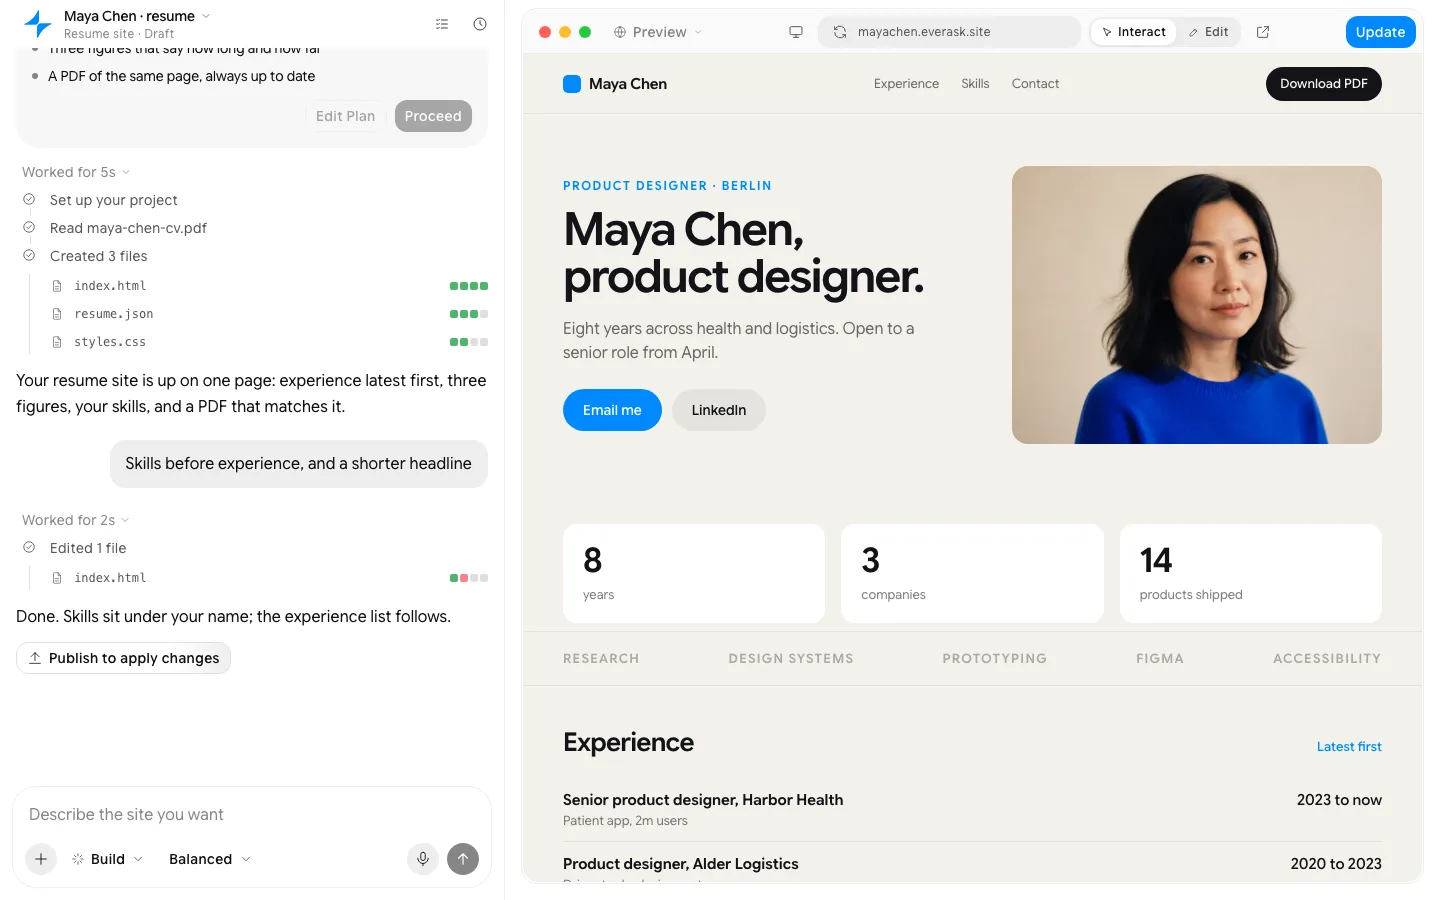Select the index.html row under Created 3 files
Screen dimensions: 1440x900
[x=269, y=286]
